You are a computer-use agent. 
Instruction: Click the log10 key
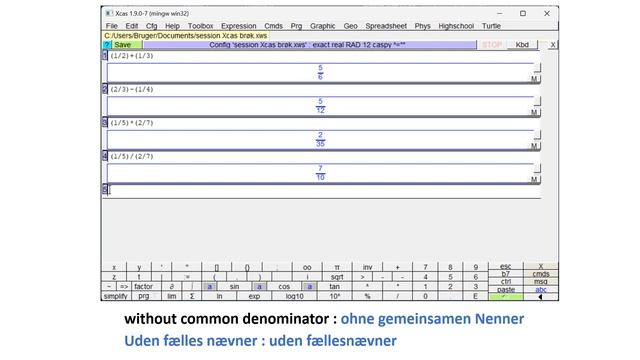pos(295,296)
